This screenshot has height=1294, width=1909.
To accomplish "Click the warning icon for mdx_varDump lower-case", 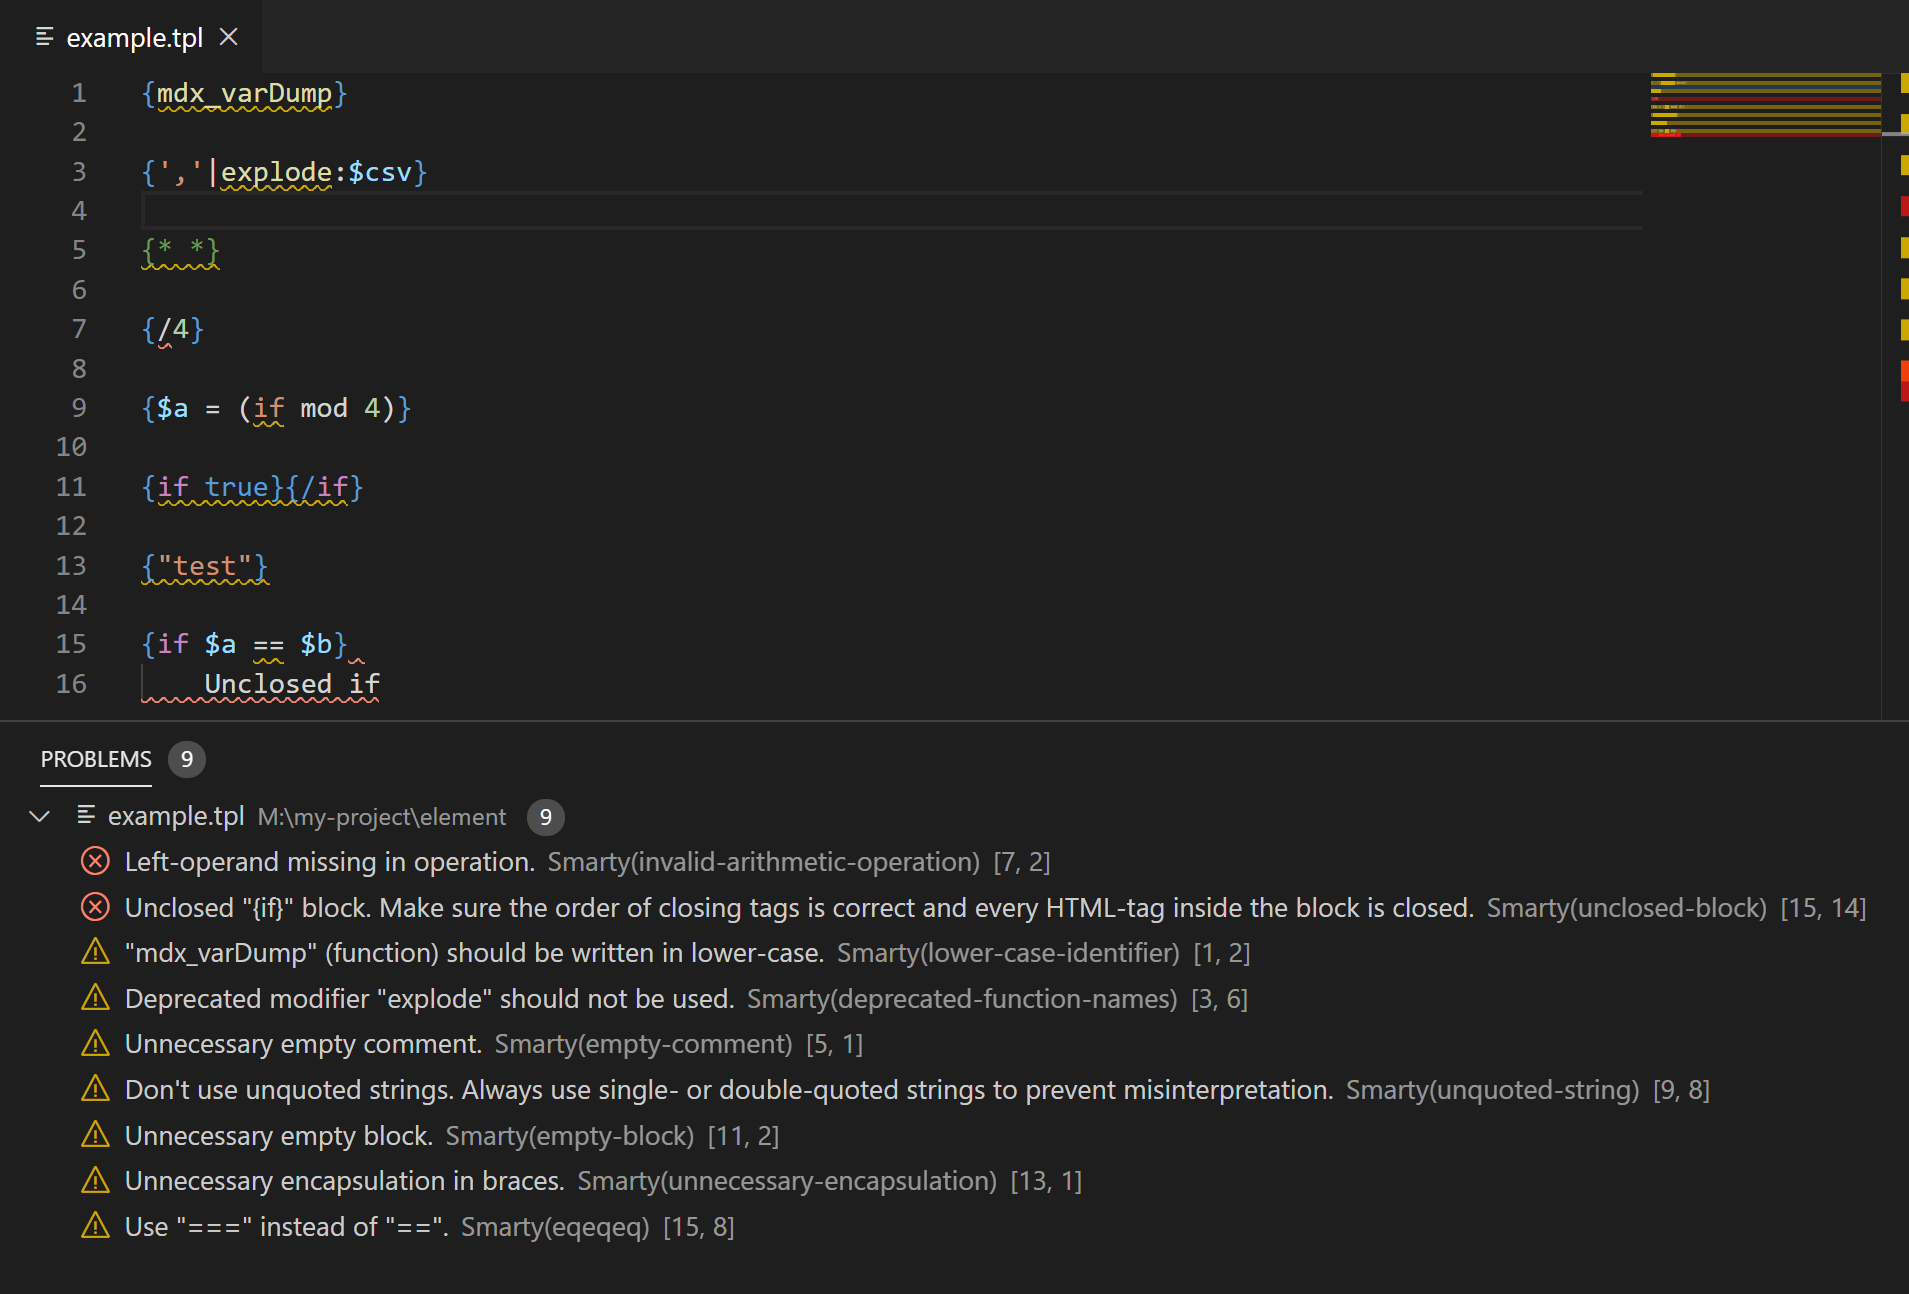I will [95, 952].
